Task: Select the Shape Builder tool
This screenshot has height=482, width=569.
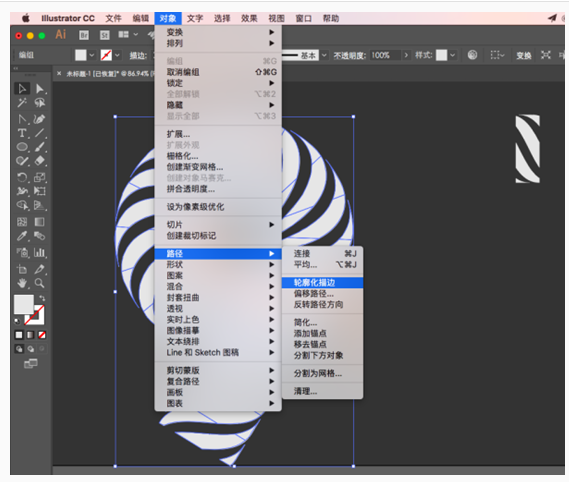Action: (x=22, y=205)
